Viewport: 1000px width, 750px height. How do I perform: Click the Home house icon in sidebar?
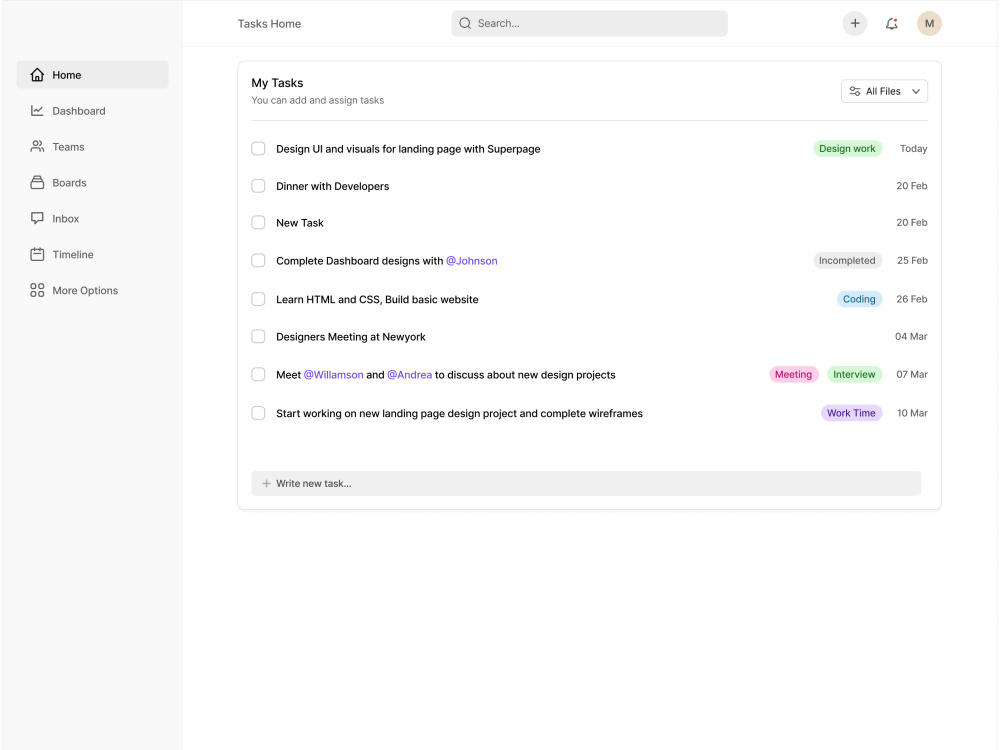(37, 75)
